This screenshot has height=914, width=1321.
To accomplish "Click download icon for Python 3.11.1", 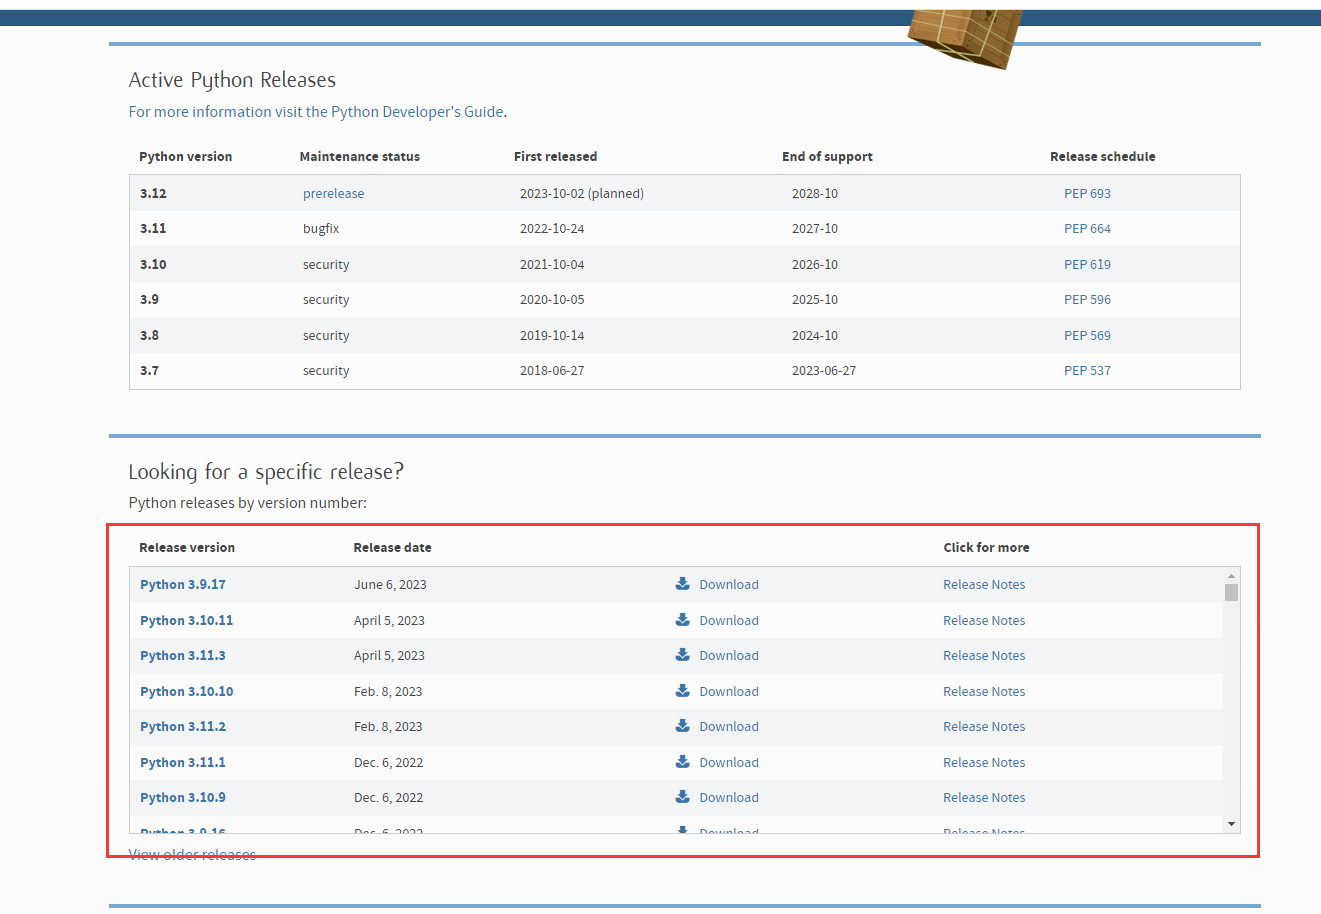I will pyautogui.click(x=683, y=762).
